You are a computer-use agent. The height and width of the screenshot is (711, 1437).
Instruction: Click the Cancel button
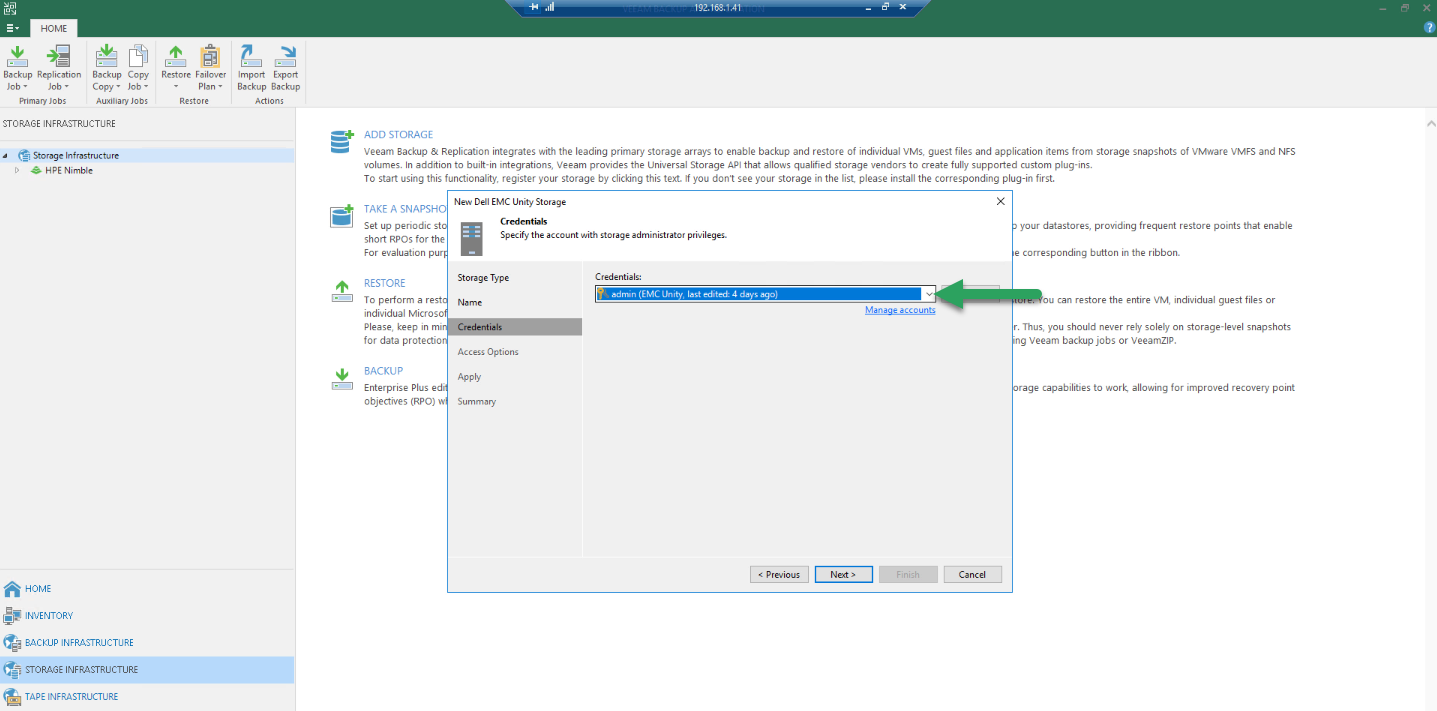(972, 574)
